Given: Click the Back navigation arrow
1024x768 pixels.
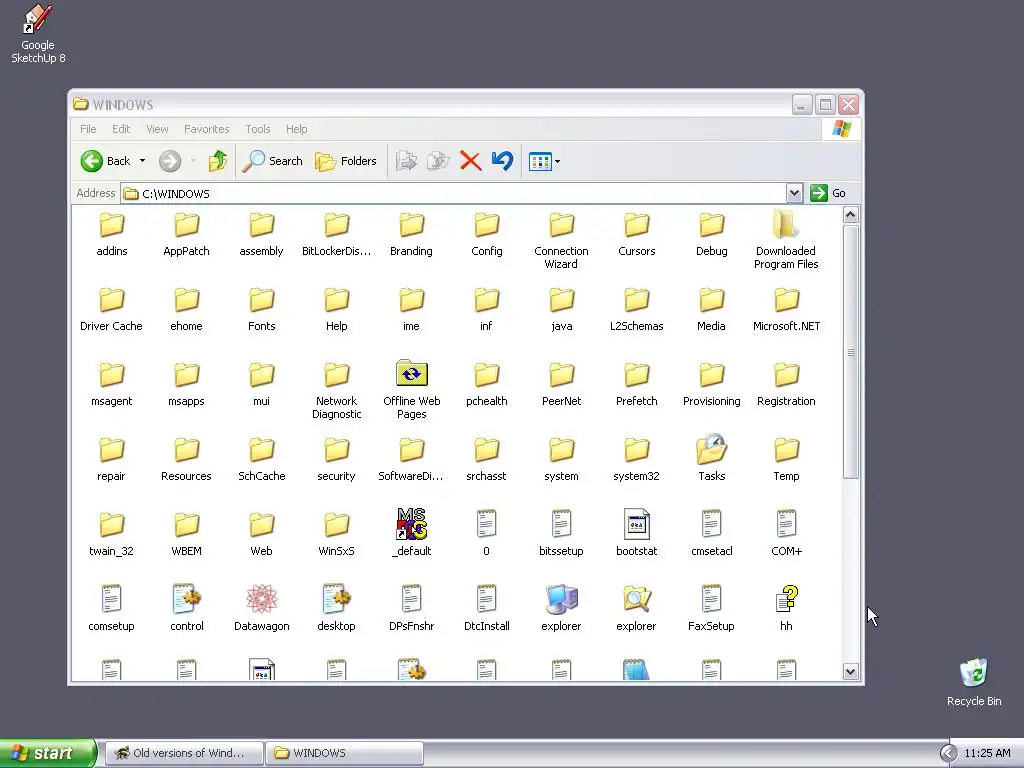Looking at the screenshot, I should click(92, 161).
